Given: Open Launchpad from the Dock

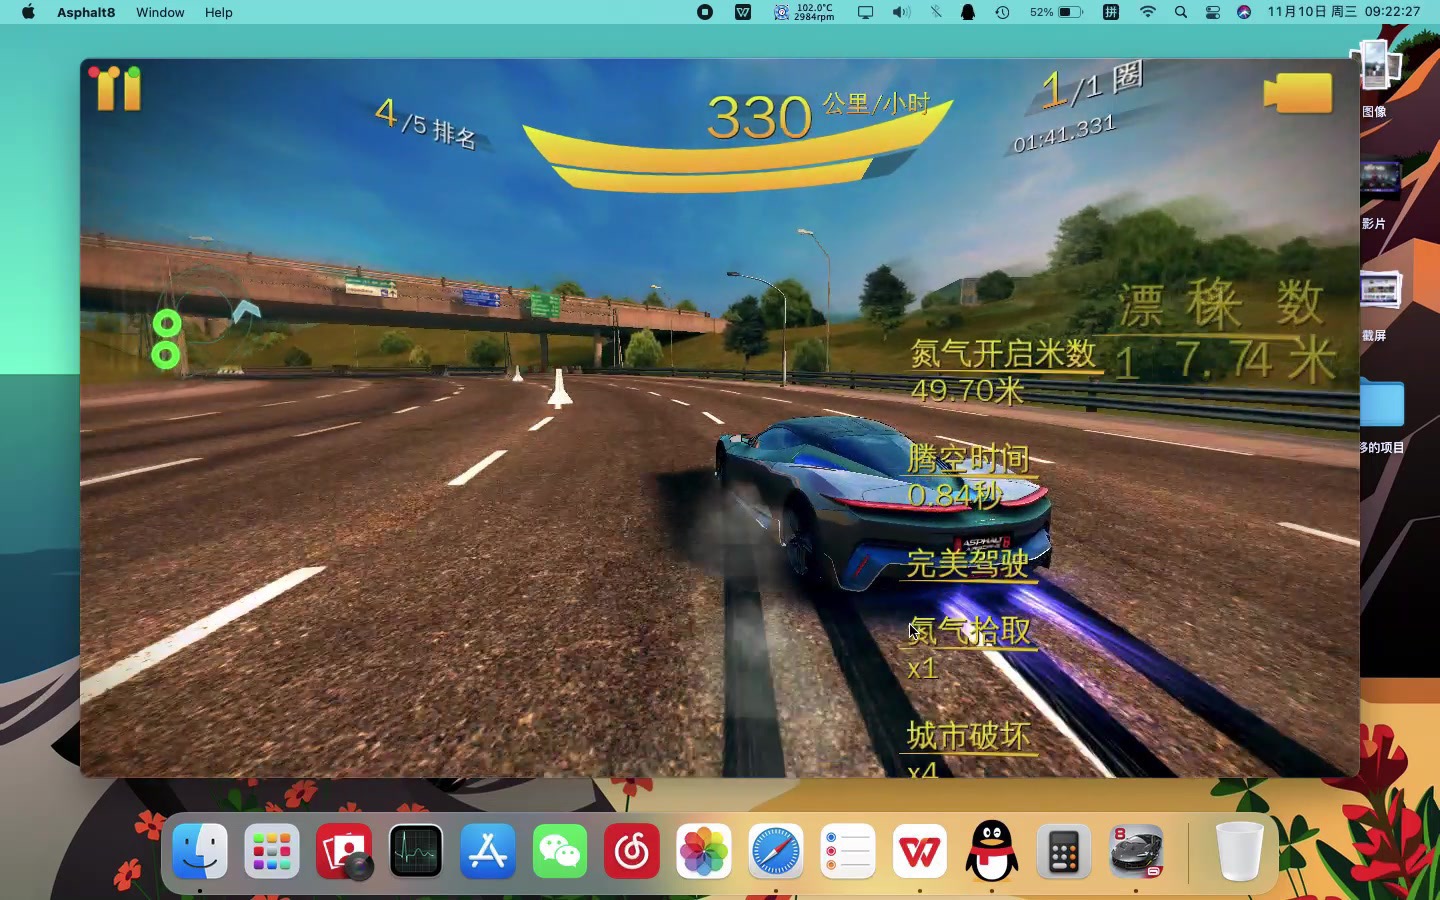Looking at the screenshot, I should click(x=272, y=852).
